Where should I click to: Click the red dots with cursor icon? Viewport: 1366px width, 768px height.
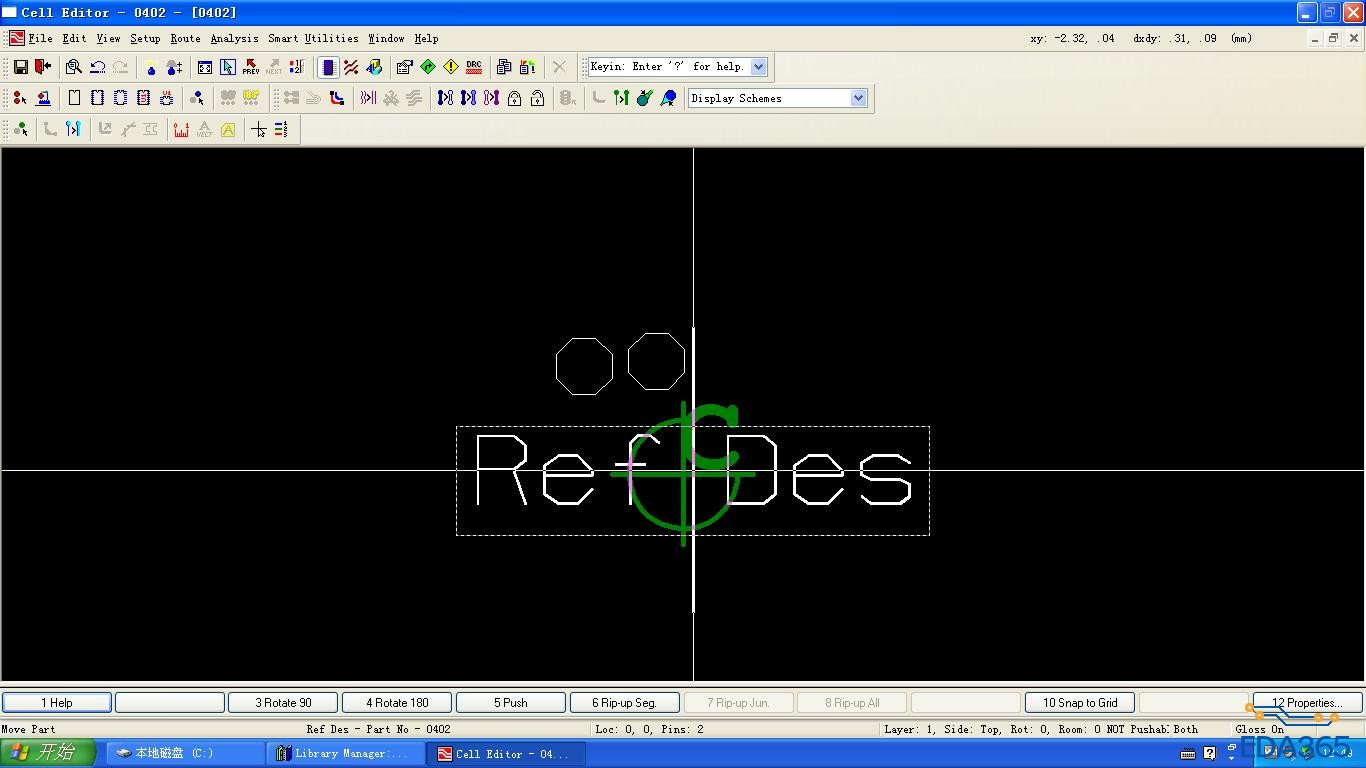click(x=20, y=98)
